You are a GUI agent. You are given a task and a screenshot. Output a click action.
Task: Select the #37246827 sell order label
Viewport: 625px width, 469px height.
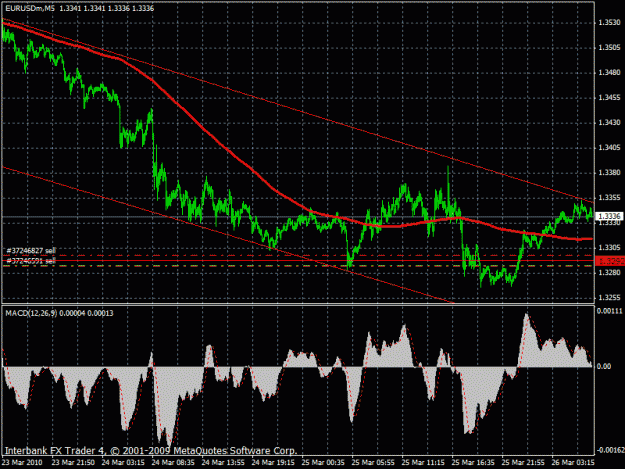pos(31,251)
